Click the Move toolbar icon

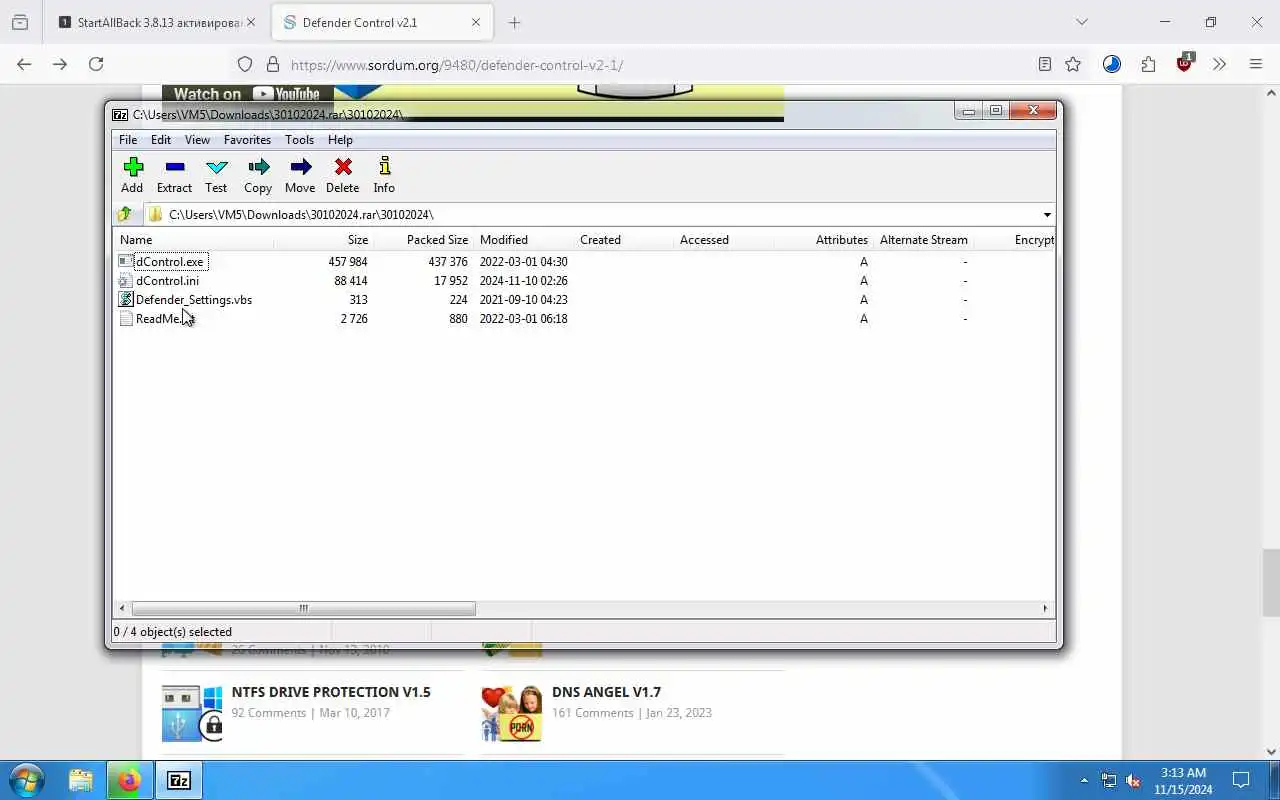300,175
